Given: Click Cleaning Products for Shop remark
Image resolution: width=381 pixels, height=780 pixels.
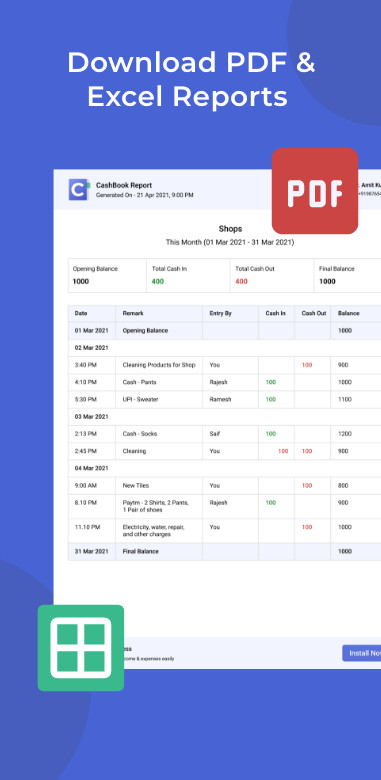Looking at the screenshot, I should point(159,365).
